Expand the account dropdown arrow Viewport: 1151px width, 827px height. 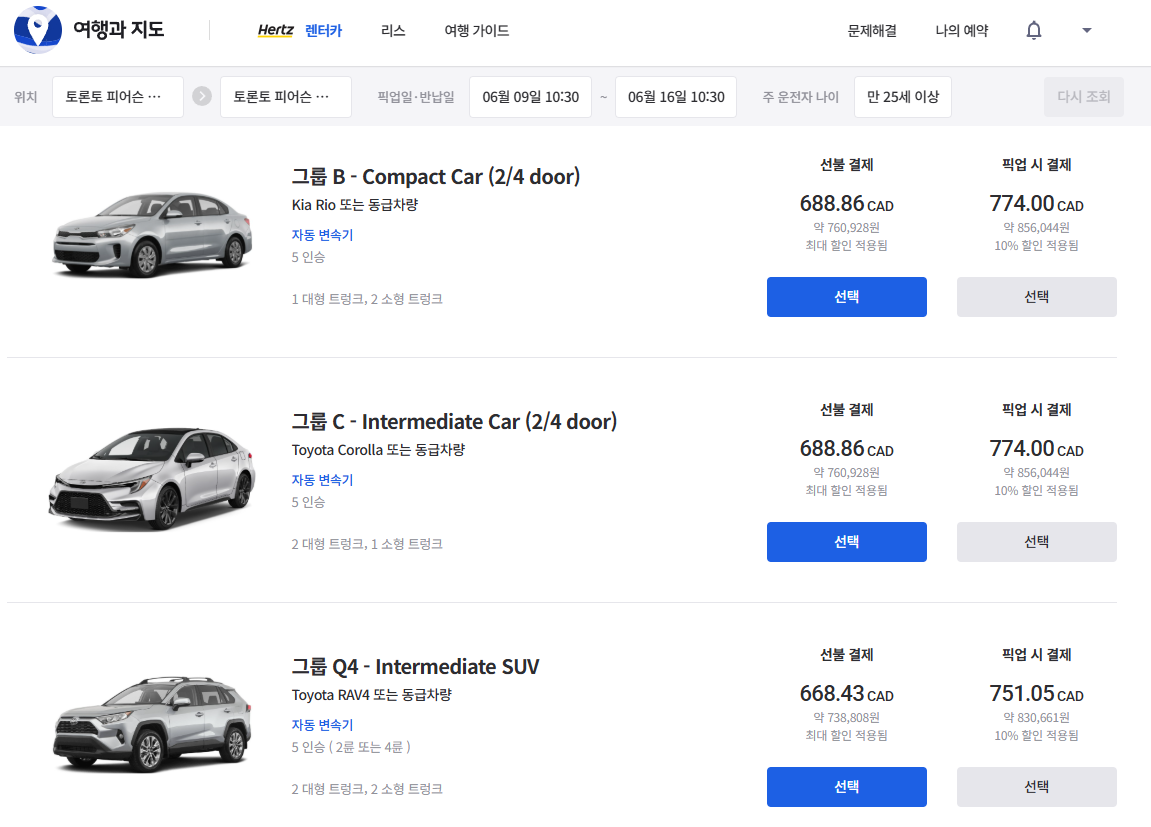click(1087, 31)
